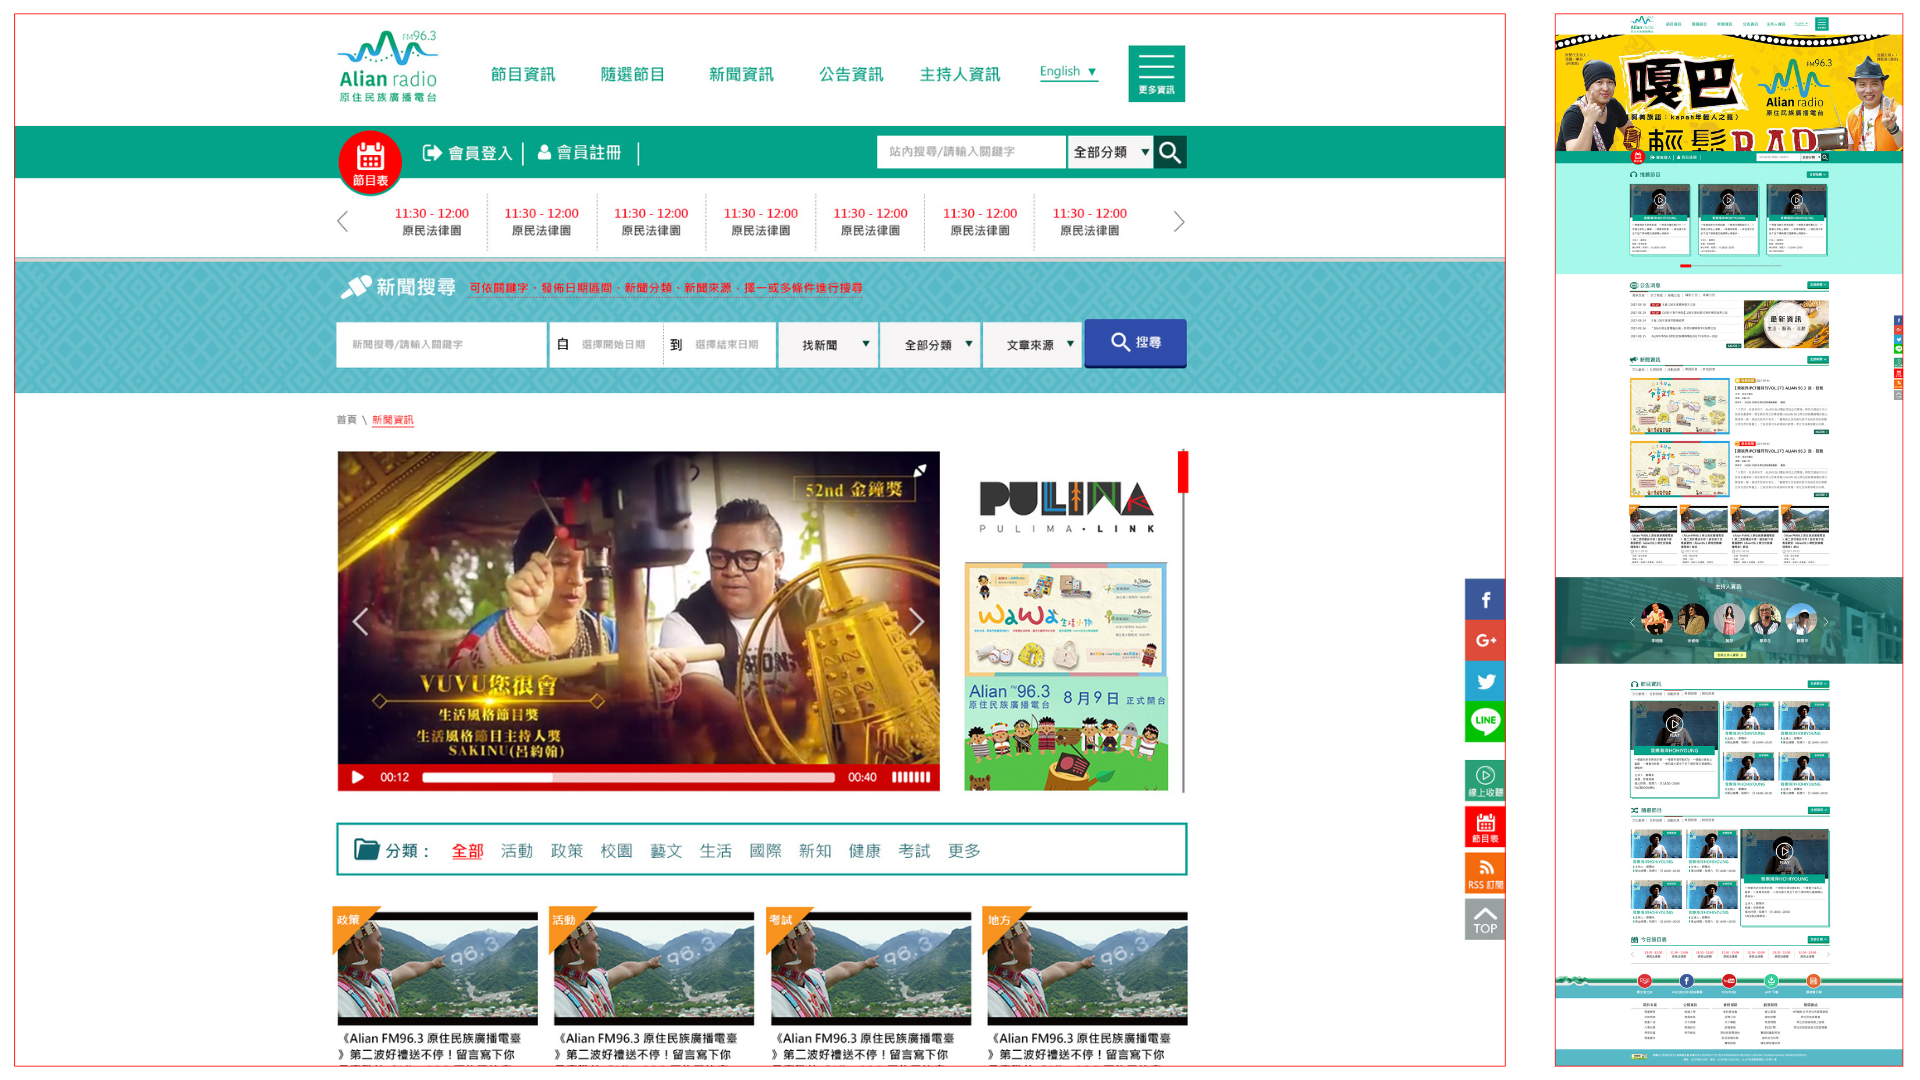Click the 首頁 breadcrumb link
This screenshot has width=1920, height=1080.
point(346,420)
